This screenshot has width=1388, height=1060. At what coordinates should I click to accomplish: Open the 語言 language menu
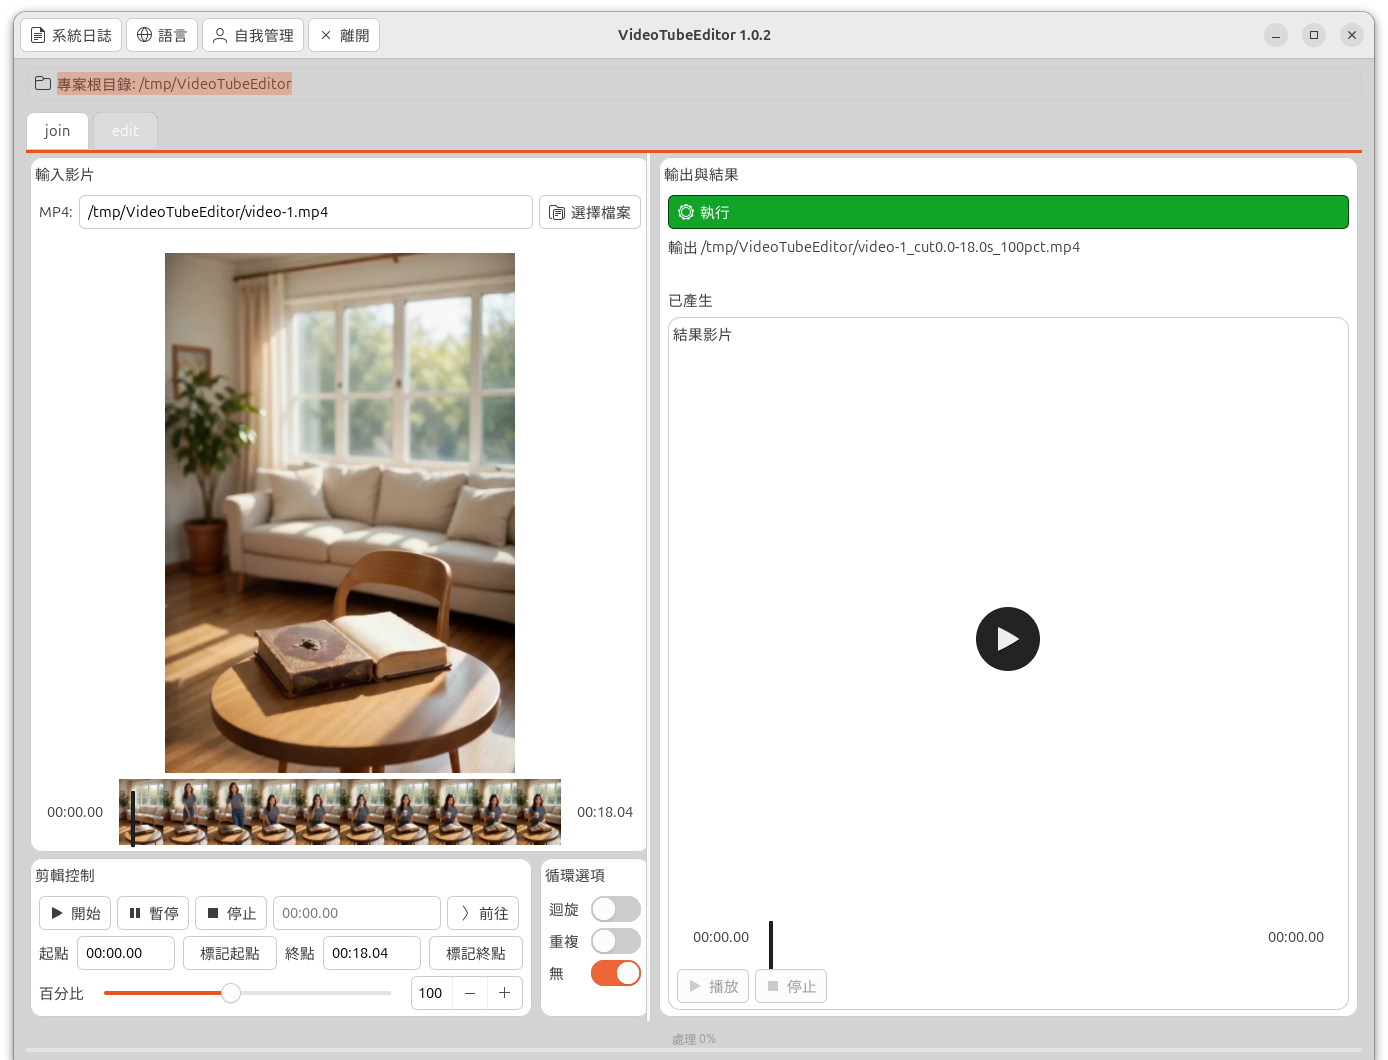coord(162,35)
